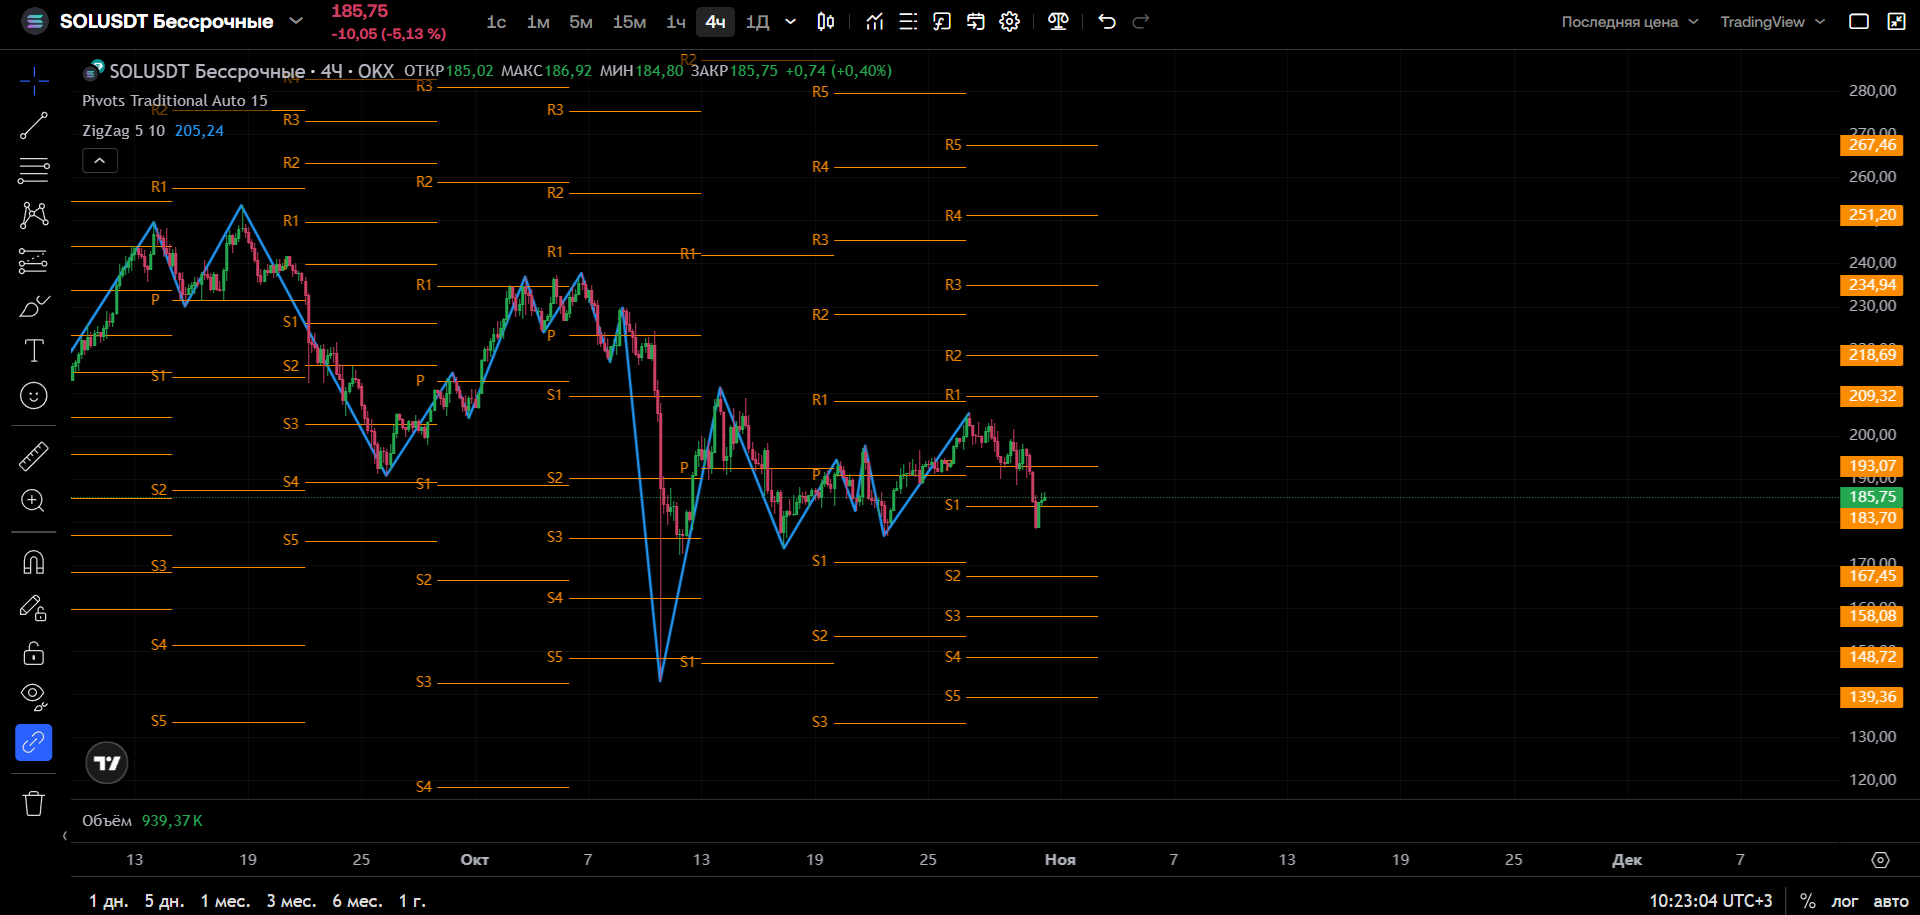The height and width of the screenshot is (915, 1920).
Task: Collapse the indicator legend
Action: pyautogui.click(x=100, y=160)
